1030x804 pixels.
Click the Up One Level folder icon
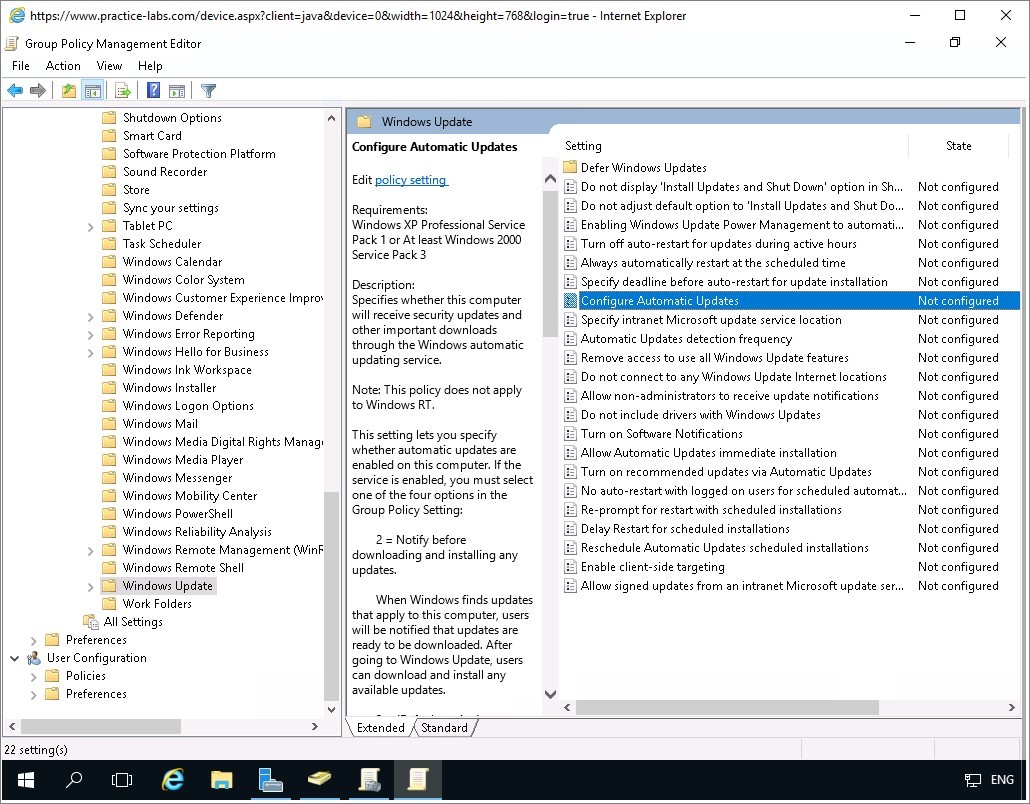68,91
